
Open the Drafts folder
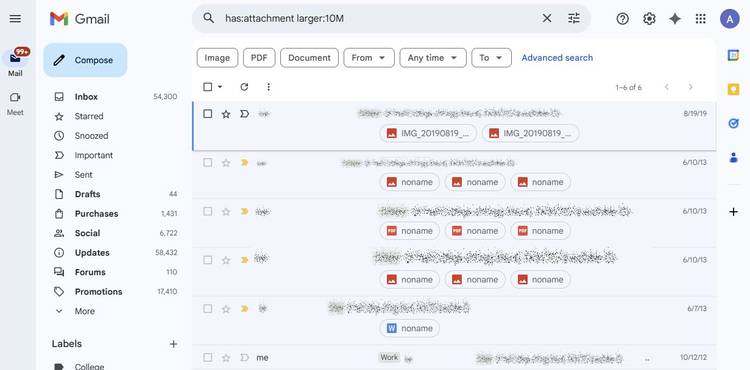point(115,194)
